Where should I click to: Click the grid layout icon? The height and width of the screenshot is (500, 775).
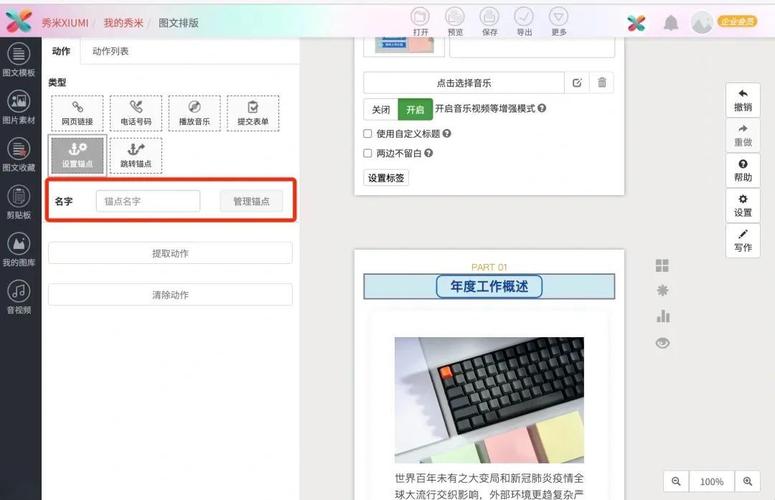click(662, 265)
